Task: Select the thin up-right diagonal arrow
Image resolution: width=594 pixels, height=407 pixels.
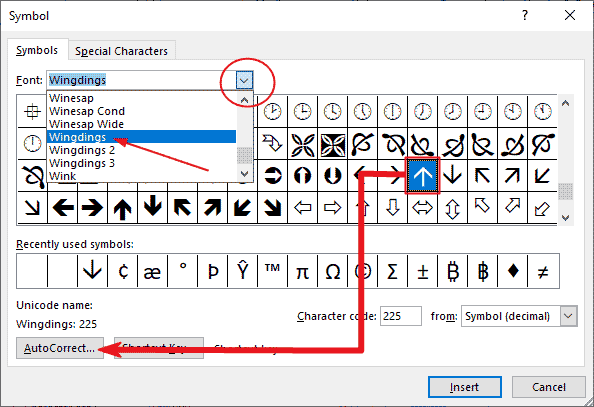Action: pos(512,176)
